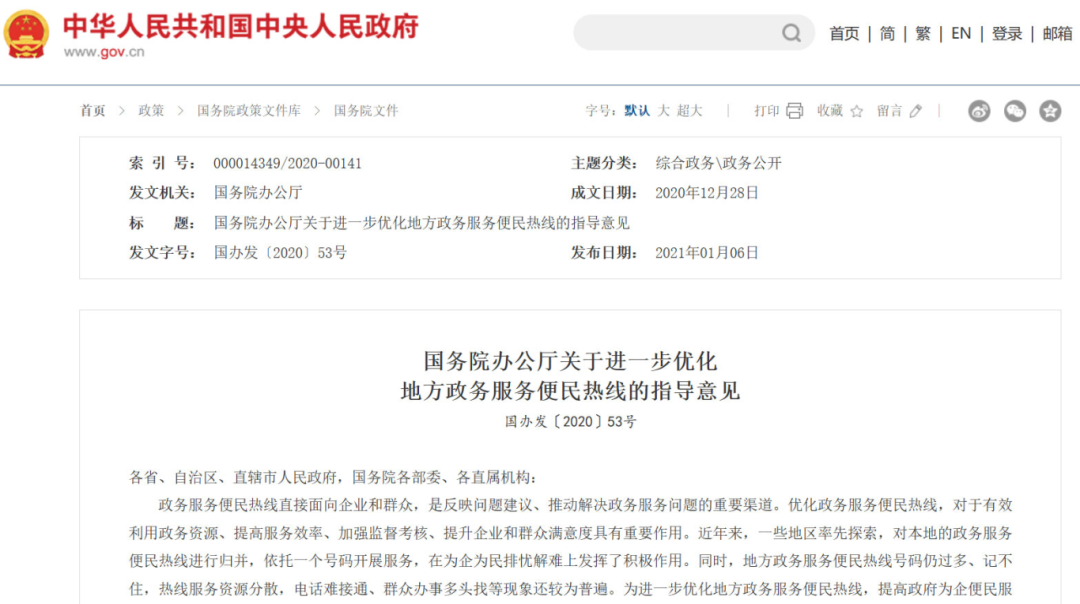Click the pencil icon beside 留言
Screen dimensions: 1080x604
coord(915,111)
